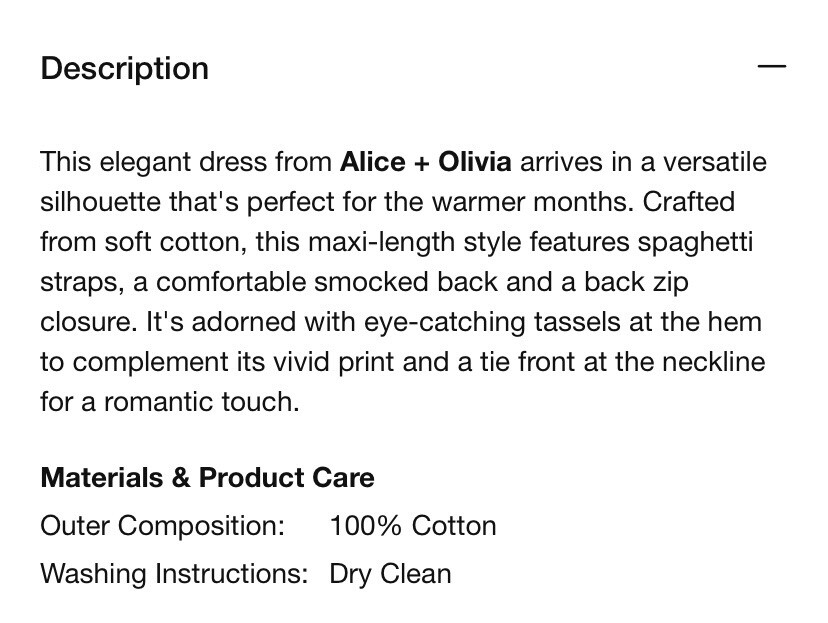Collapse the Description section using the minus icon
This screenshot has height=623, width=828.
coord(771,67)
